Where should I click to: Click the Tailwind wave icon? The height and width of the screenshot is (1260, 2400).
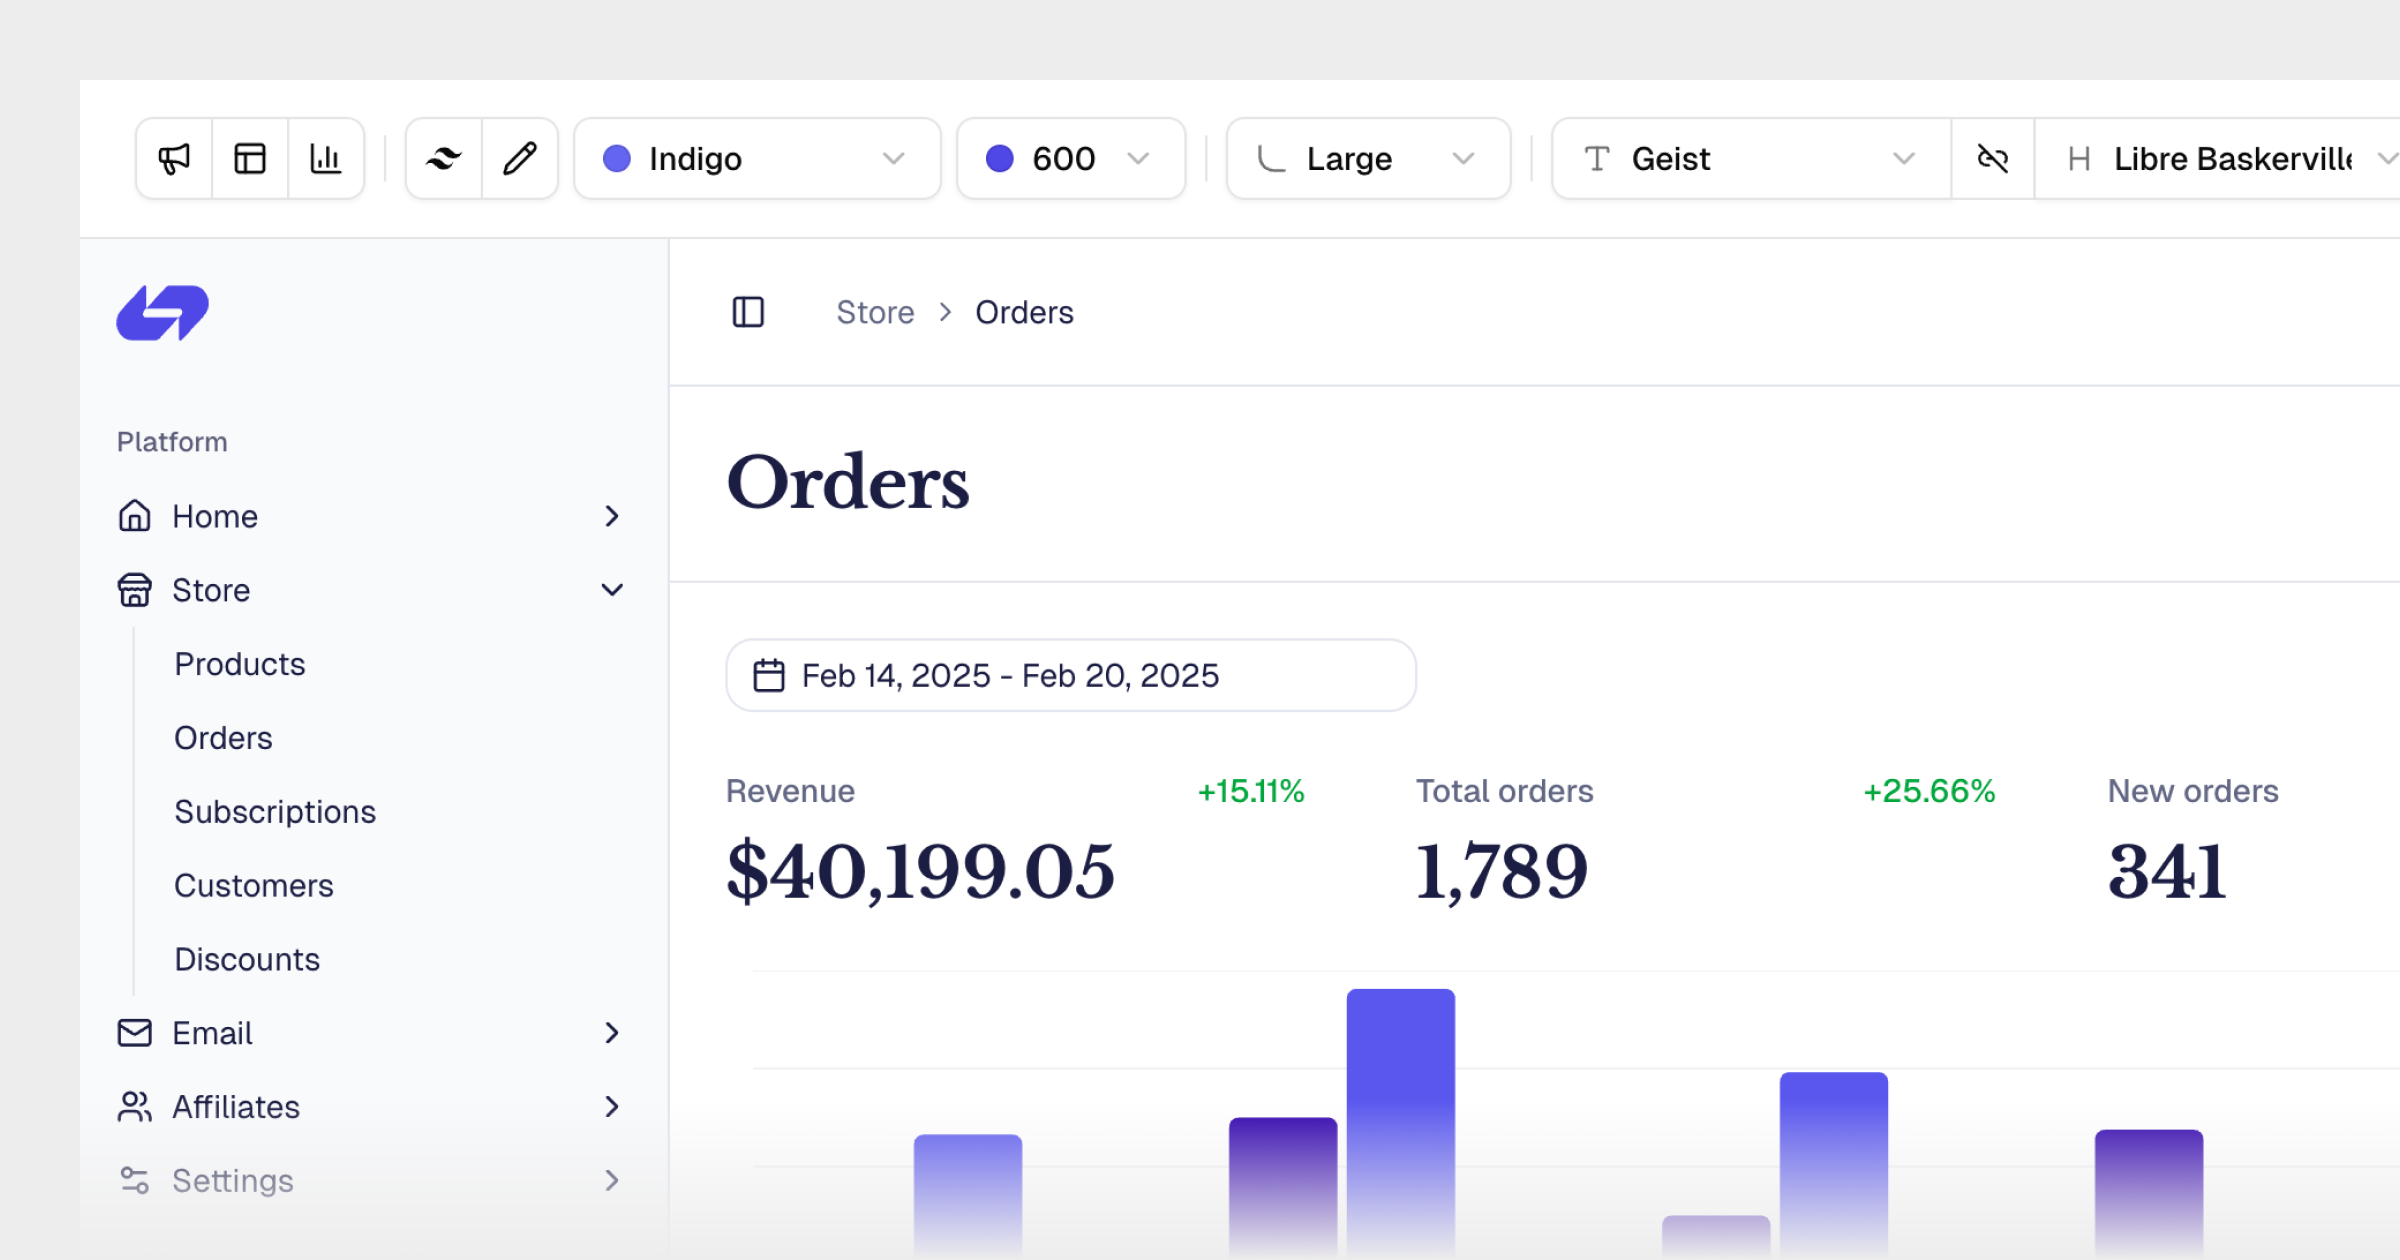click(444, 159)
